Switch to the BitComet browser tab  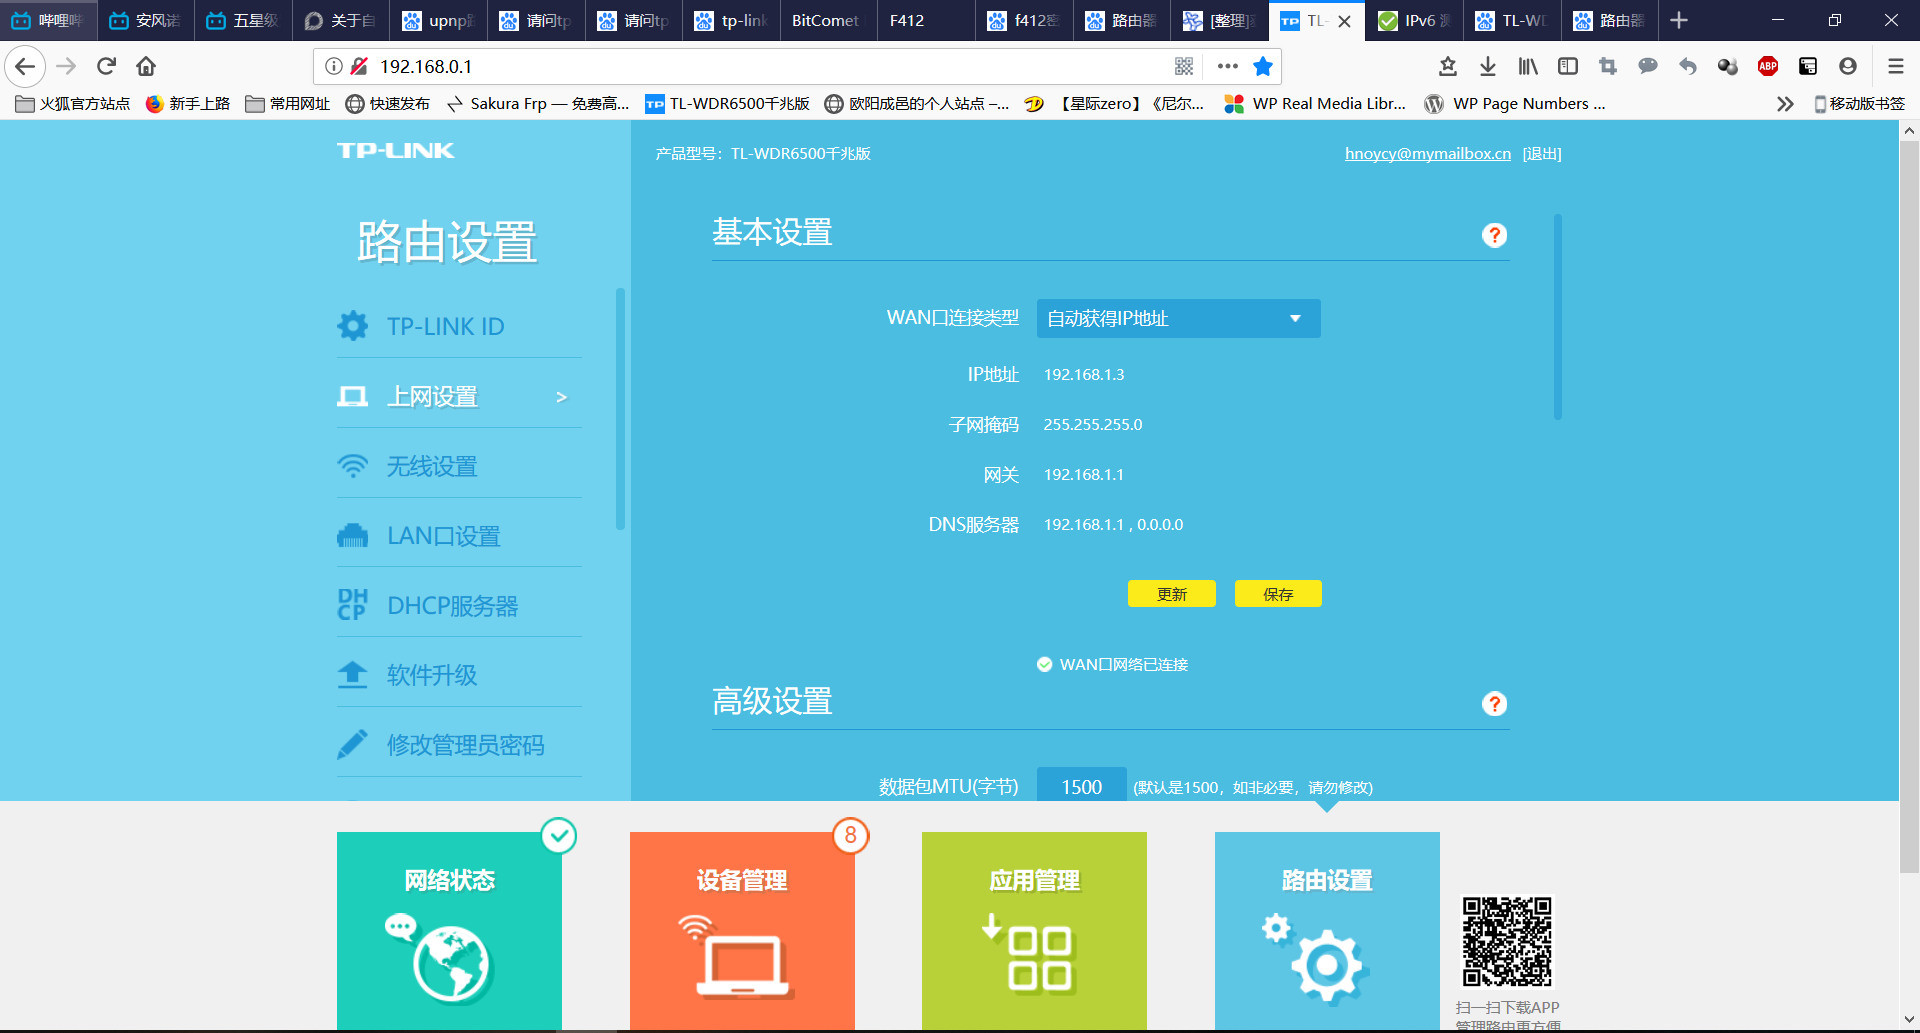click(825, 20)
